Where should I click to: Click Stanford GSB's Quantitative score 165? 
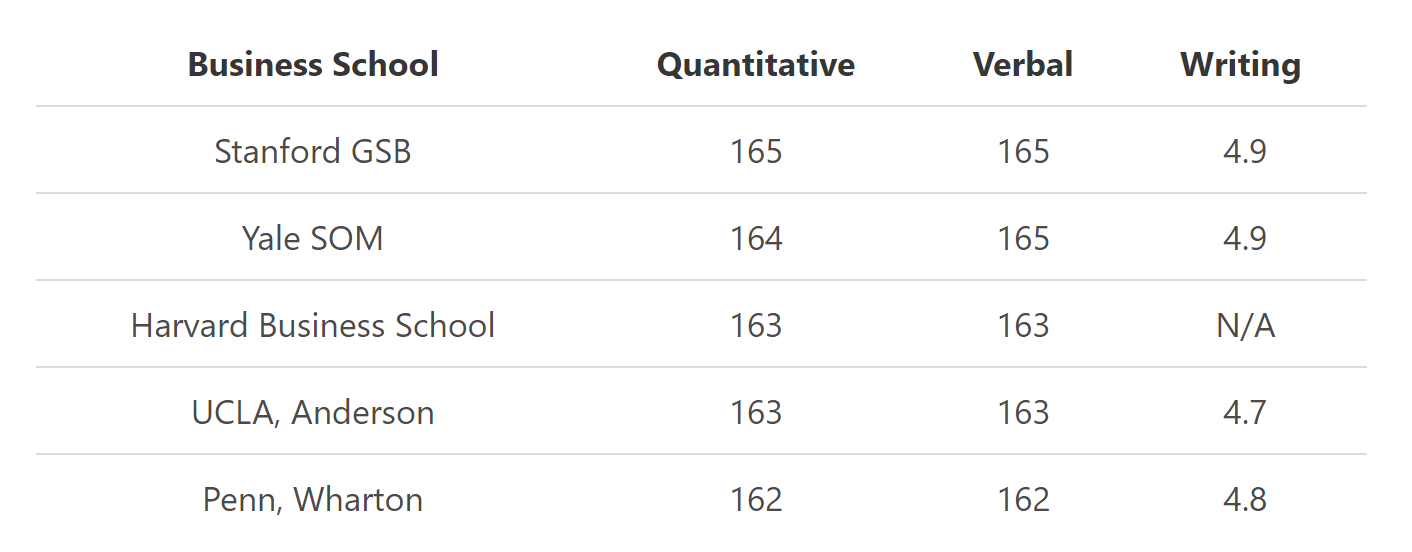(756, 152)
